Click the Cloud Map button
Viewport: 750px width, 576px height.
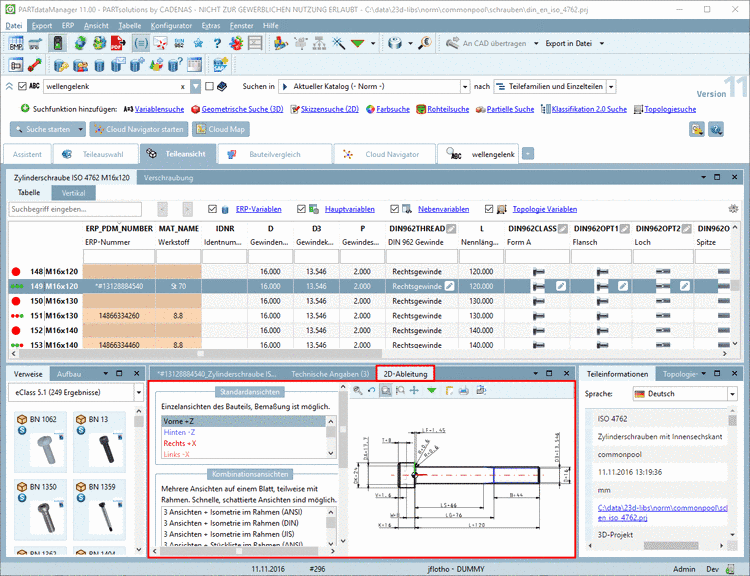pyautogui.click(x=221, y=129)
